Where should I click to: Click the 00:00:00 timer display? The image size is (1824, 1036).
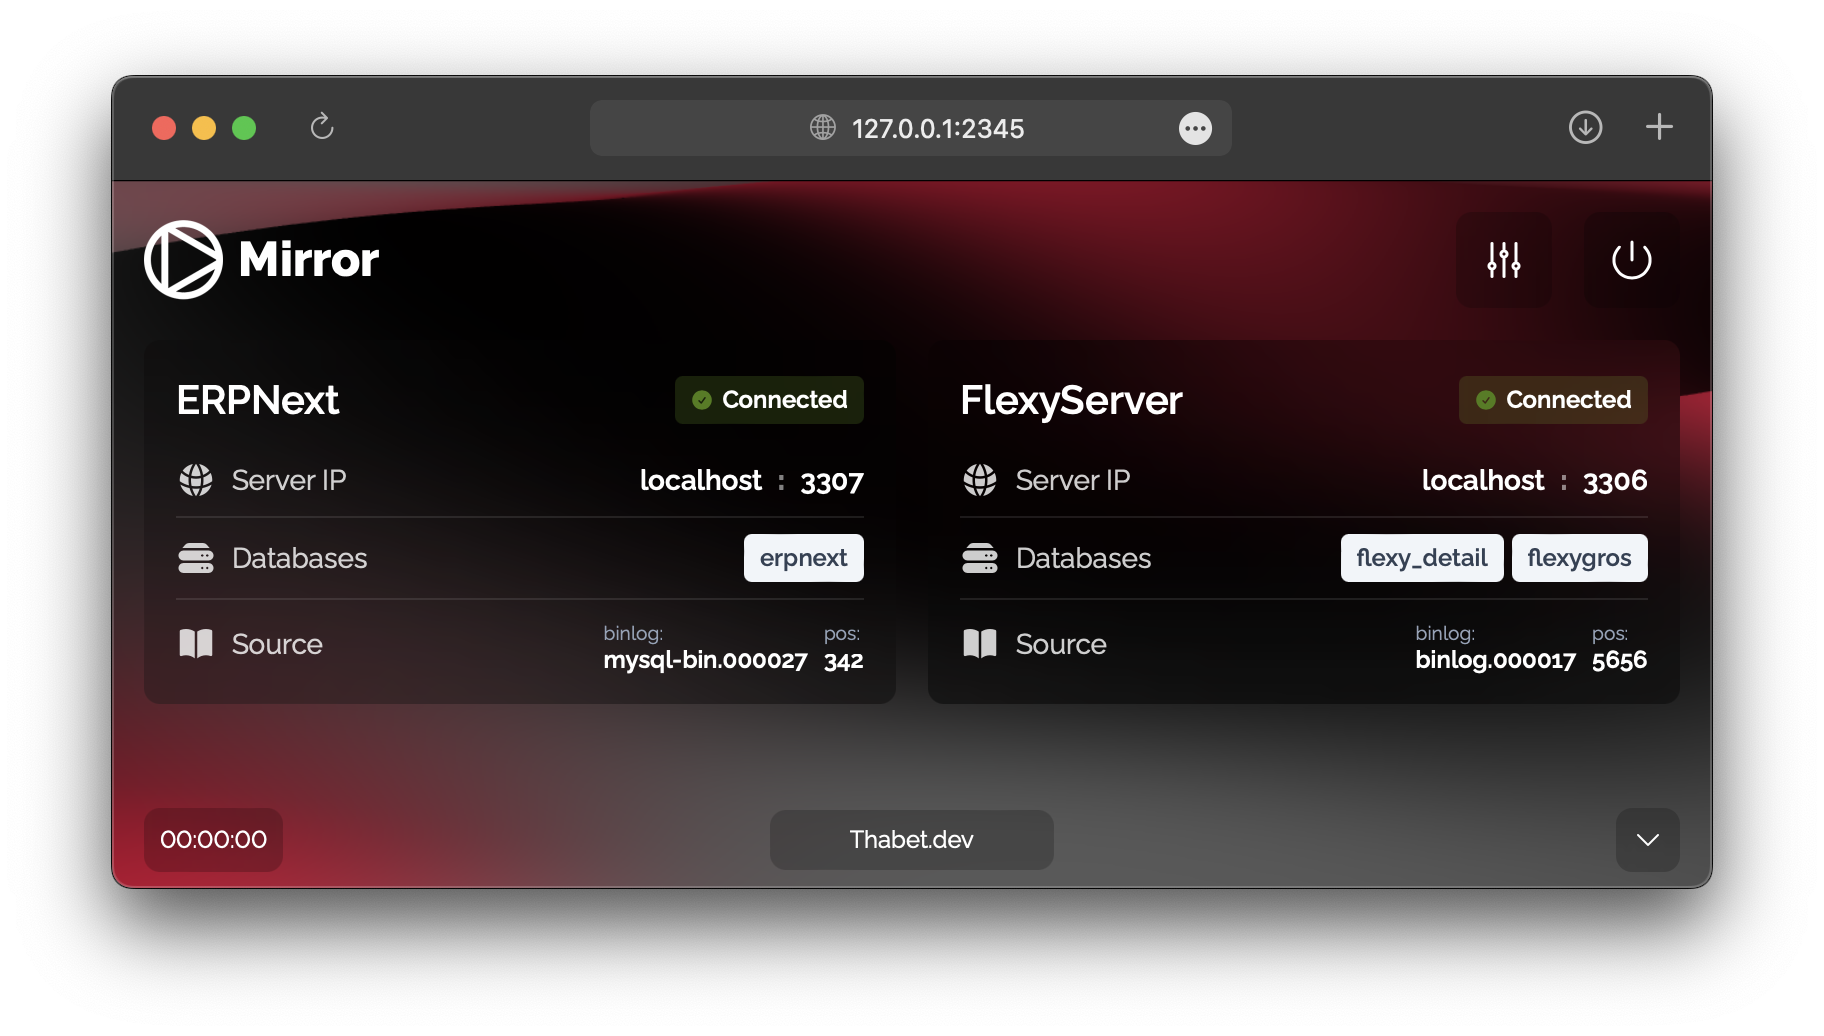[213, 840]
